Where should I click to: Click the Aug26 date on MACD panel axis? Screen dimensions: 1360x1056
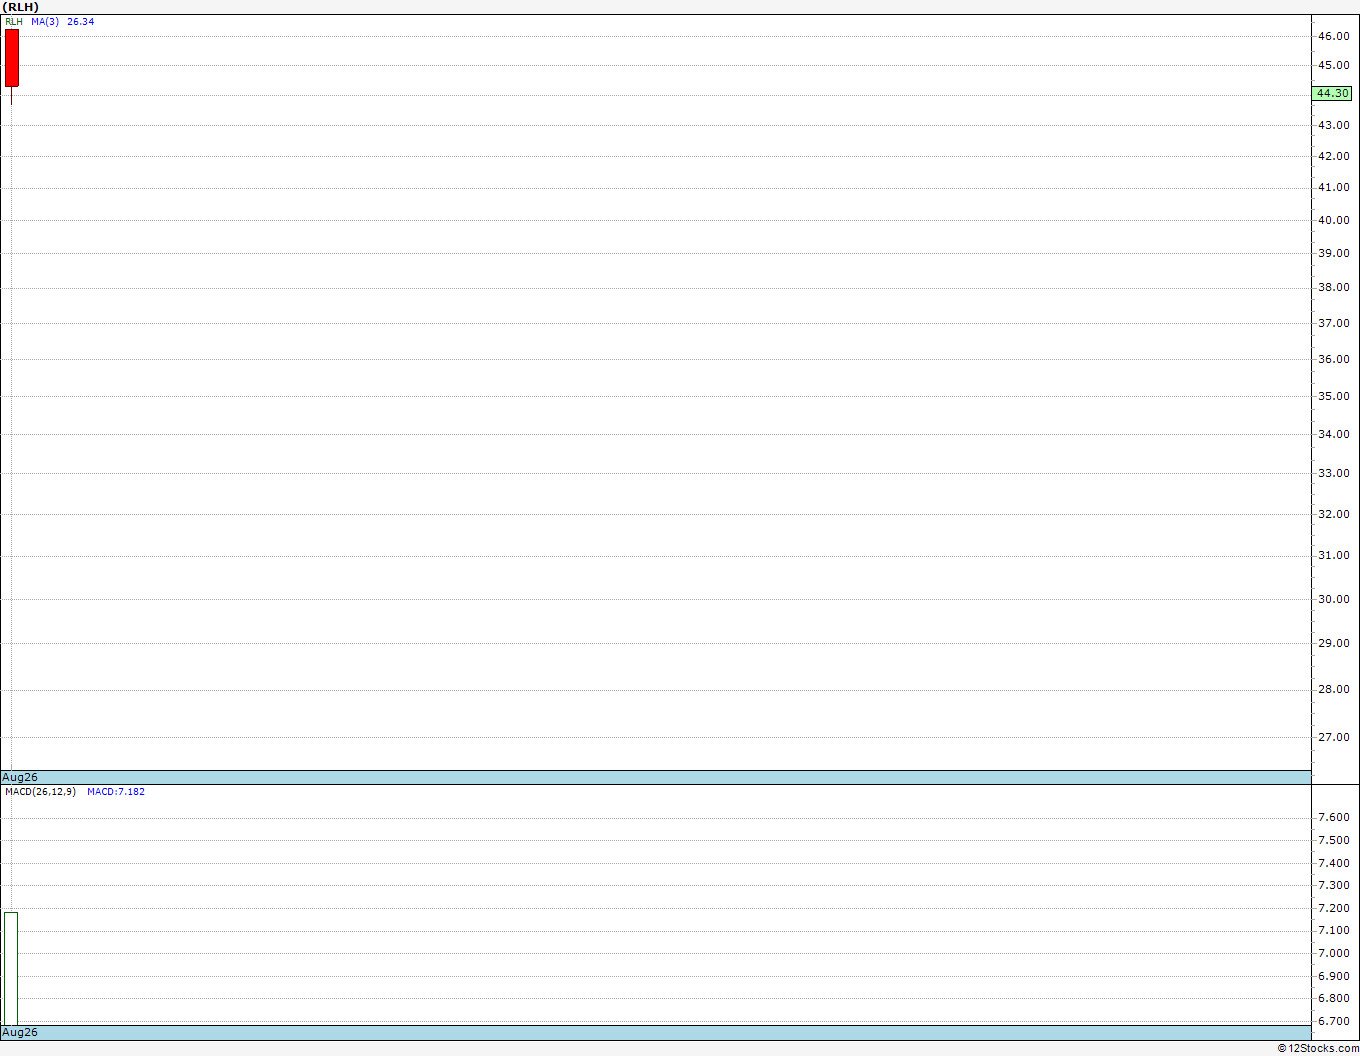20,1032
